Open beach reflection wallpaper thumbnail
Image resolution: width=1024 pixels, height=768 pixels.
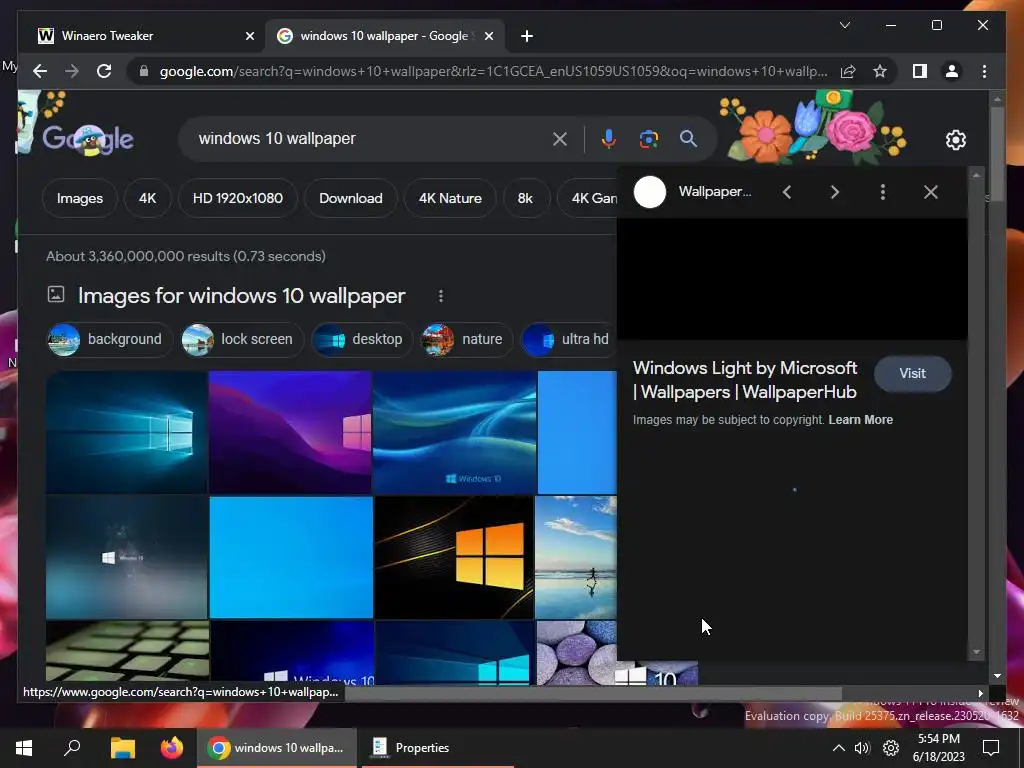pyautogui.click(x=576, y=557)
